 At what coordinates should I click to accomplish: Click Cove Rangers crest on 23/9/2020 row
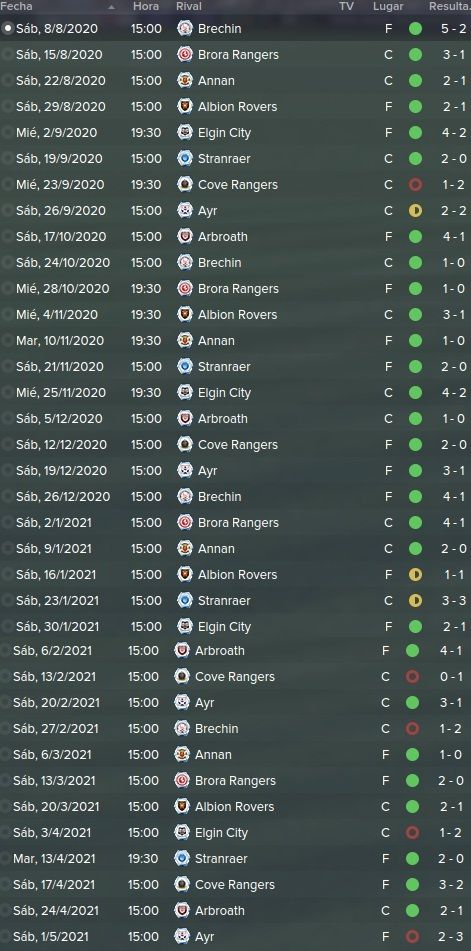coord(185,184)
